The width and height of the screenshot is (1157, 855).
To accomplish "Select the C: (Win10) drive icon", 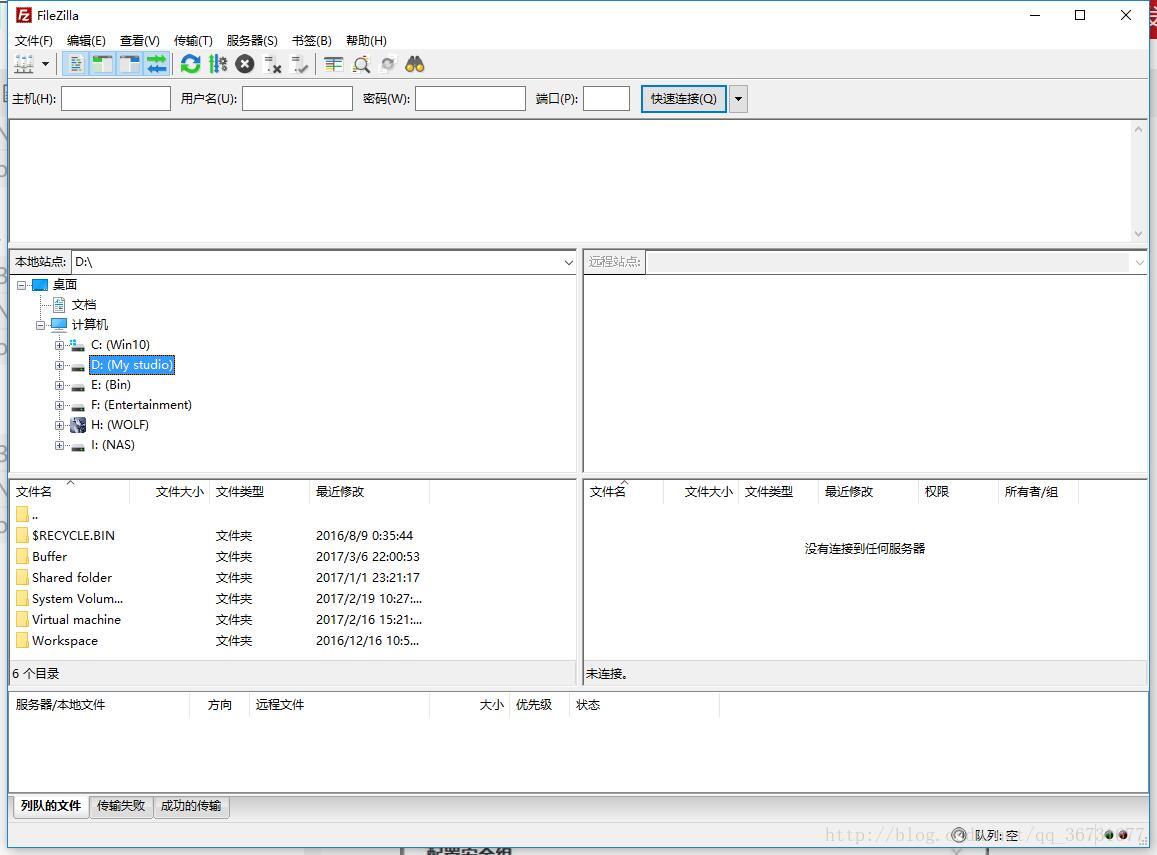I will tap(77, 345).
